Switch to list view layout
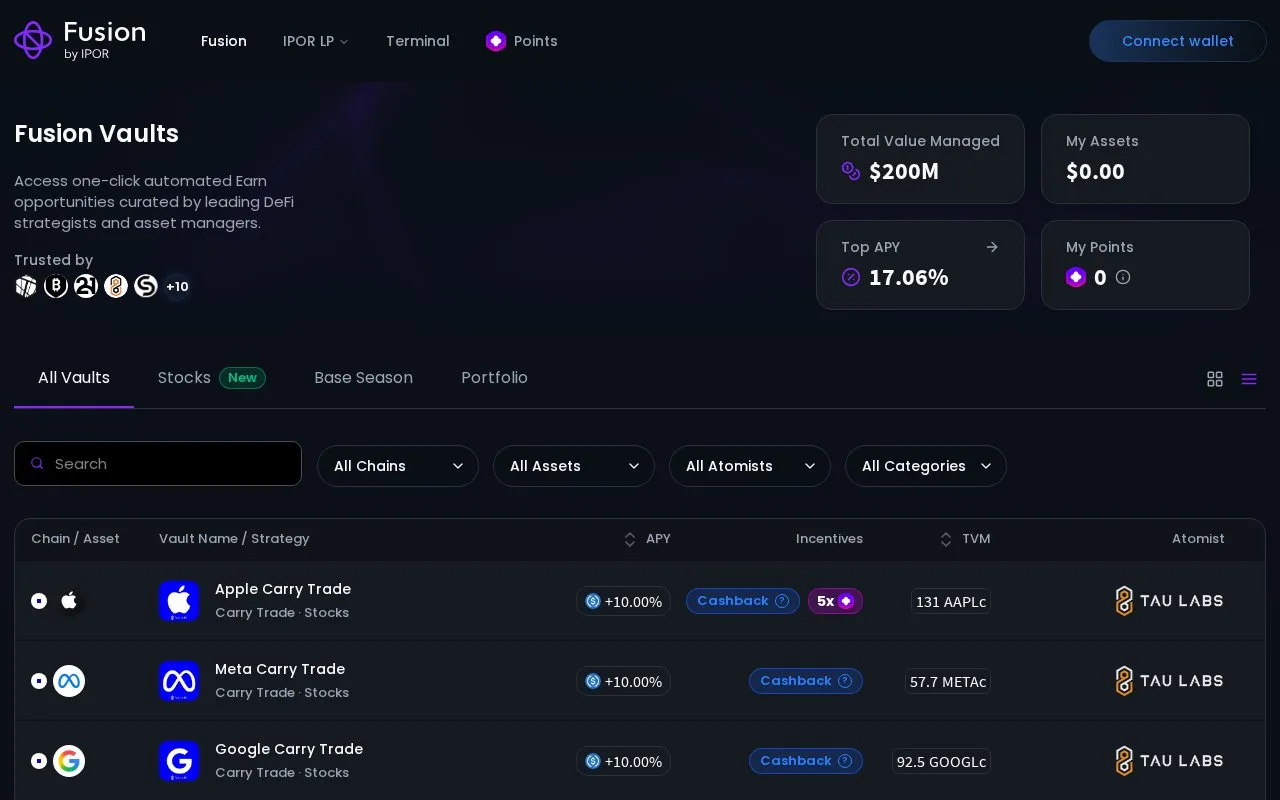Image resolution: width=1280 pixels, height=800 pixels. click(x=1249, y=379)
